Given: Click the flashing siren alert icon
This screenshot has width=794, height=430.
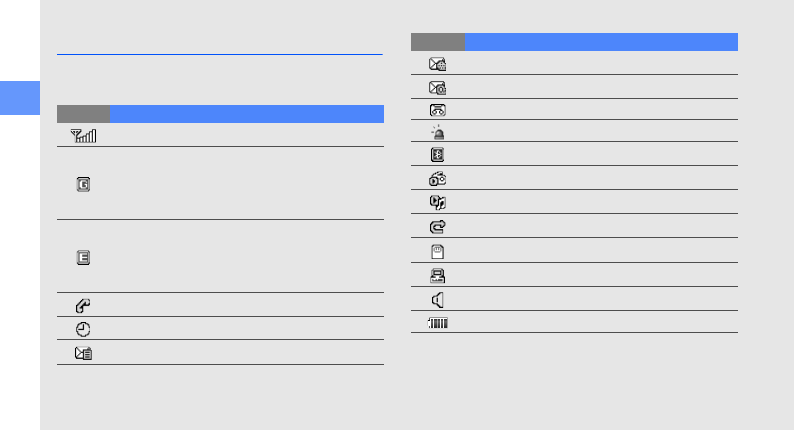Looking at the screenshot, I should [x=437, y=132].
